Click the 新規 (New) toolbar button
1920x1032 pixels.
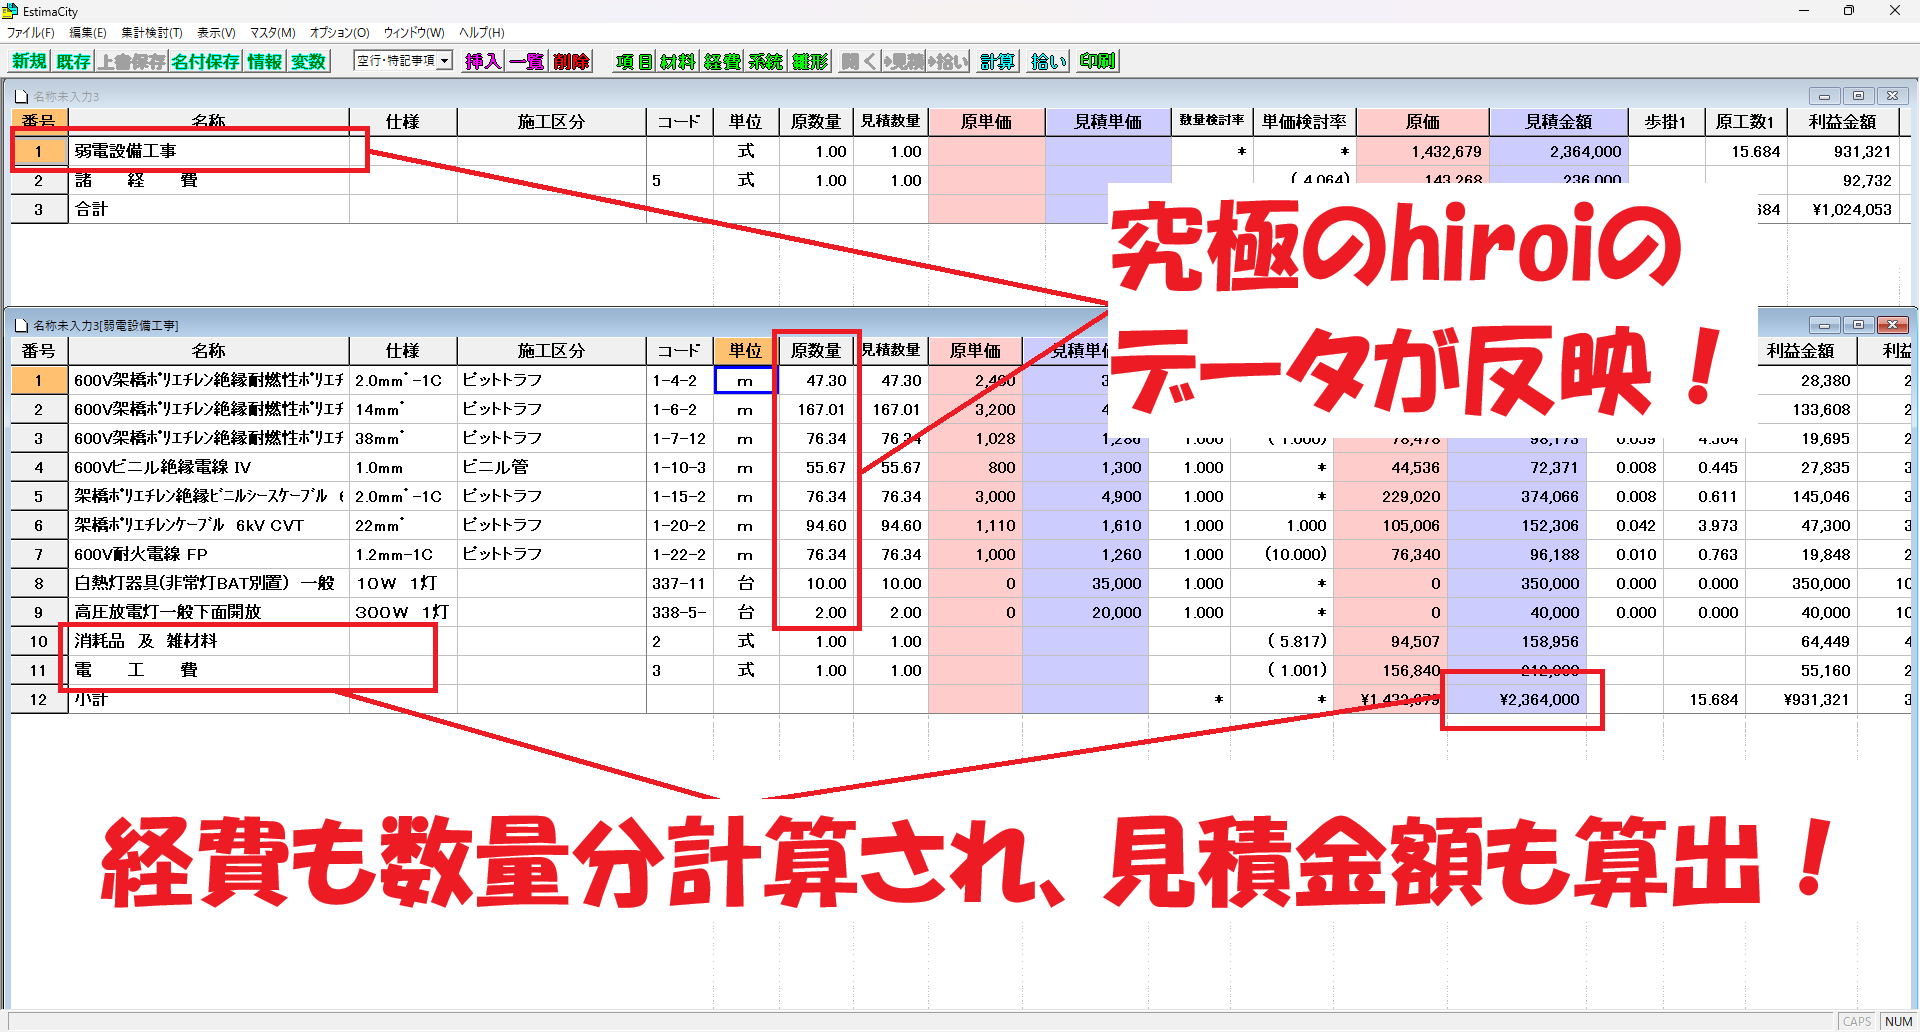coord(29,61)
